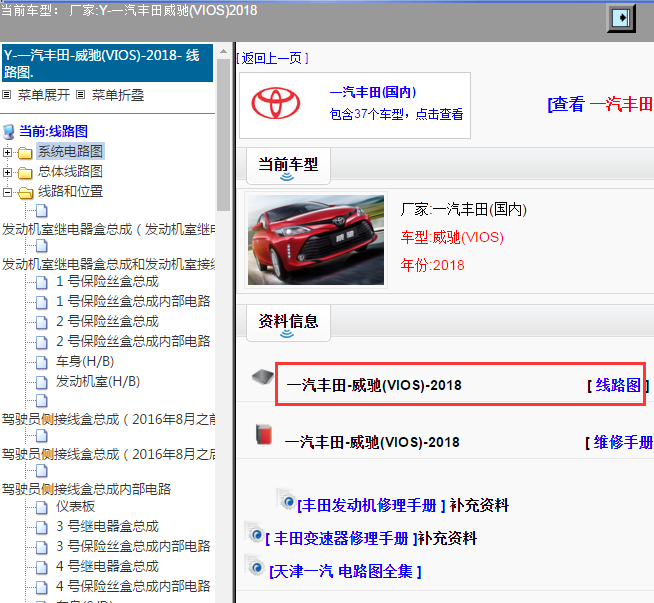Open the 线路图 link for 威驰 2018
Image resolution: width=654 pixels, height=603 pixels.
[618, 385]
